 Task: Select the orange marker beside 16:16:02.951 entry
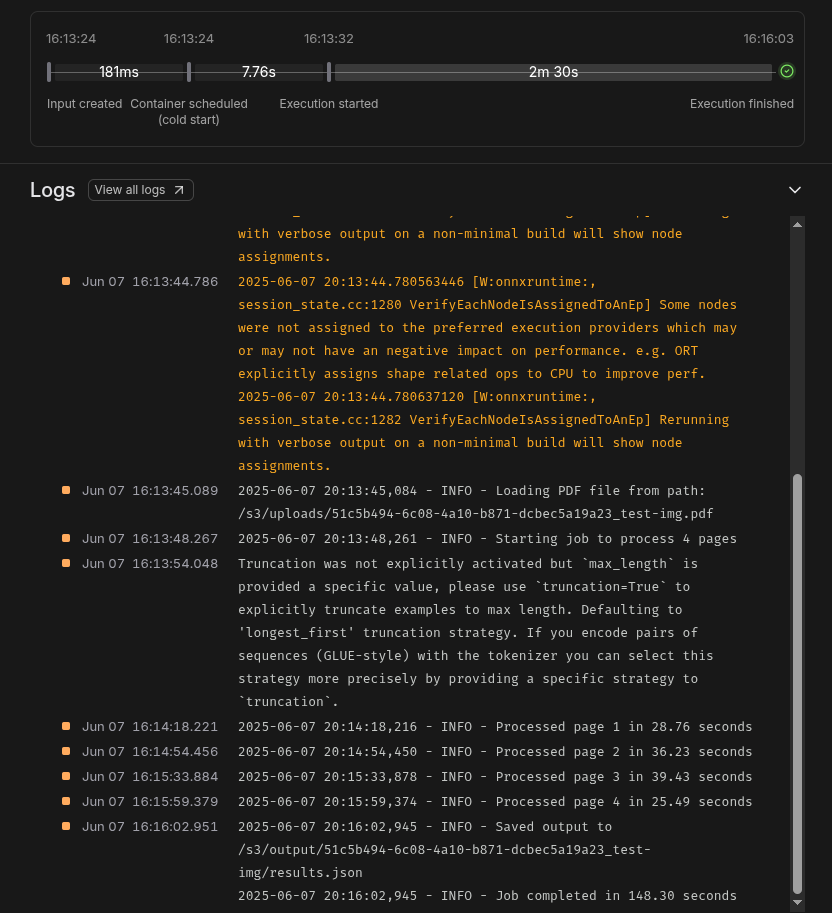coord(66,826)
